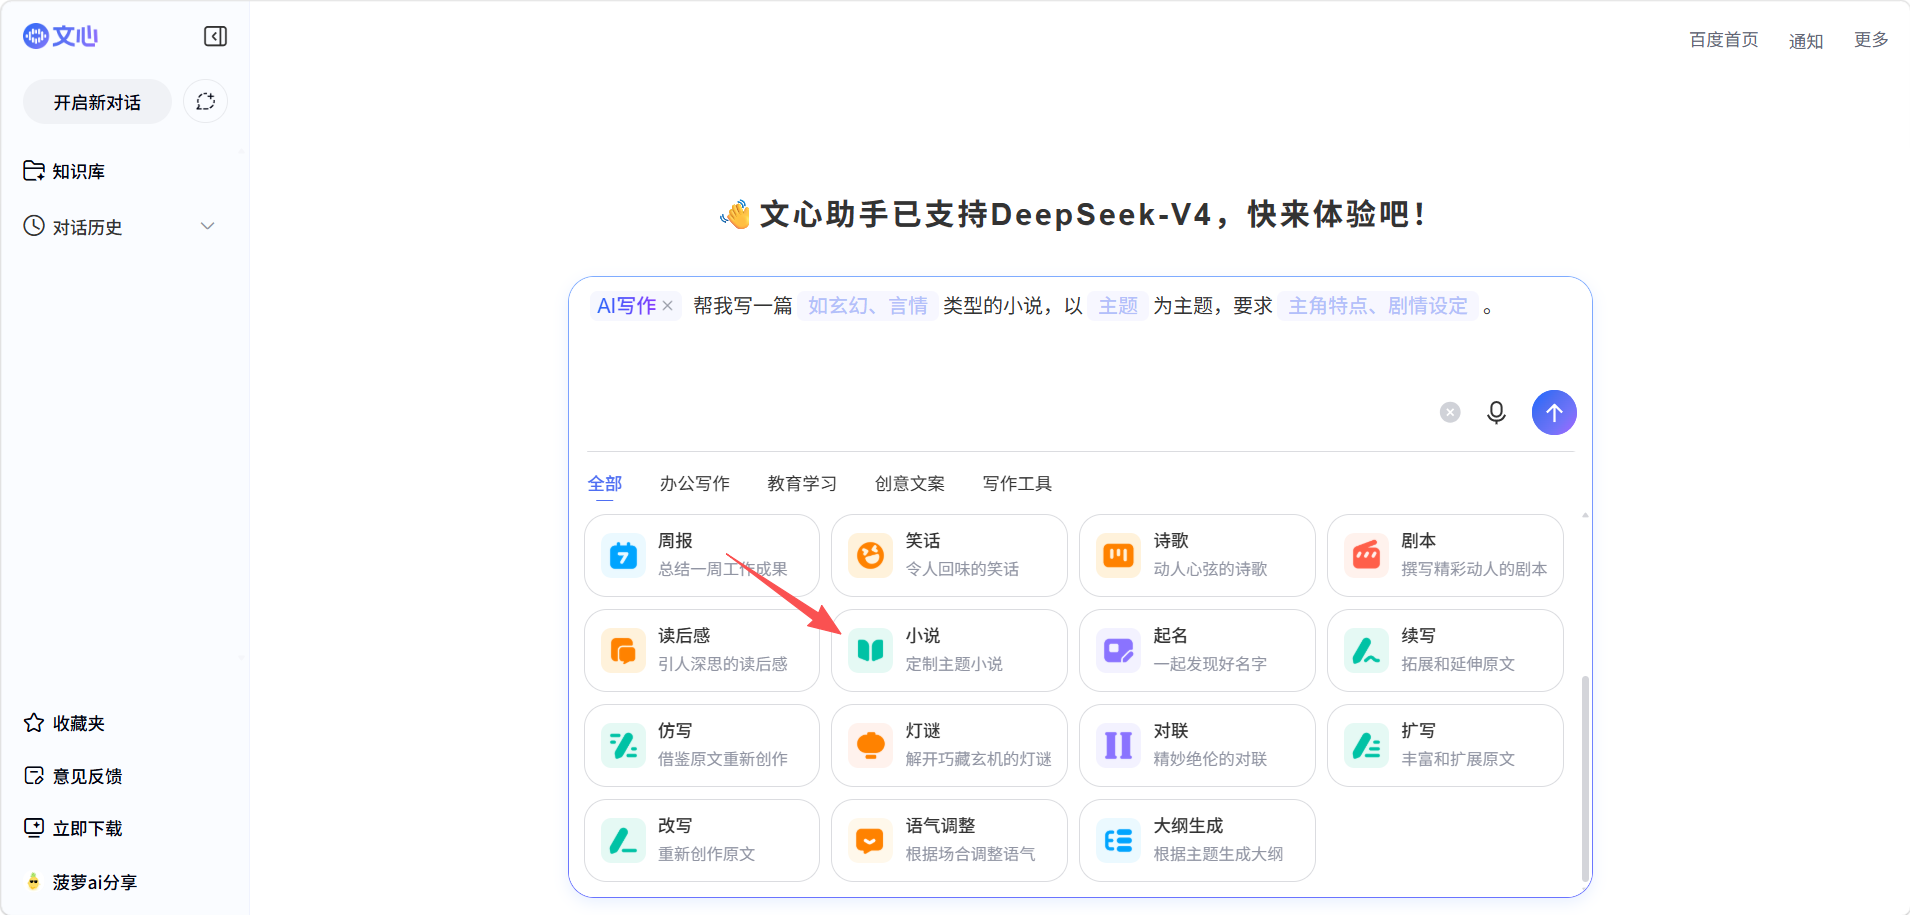Click the templates list scrollbar
1910x915 pixels.
tap(1585, 778)
